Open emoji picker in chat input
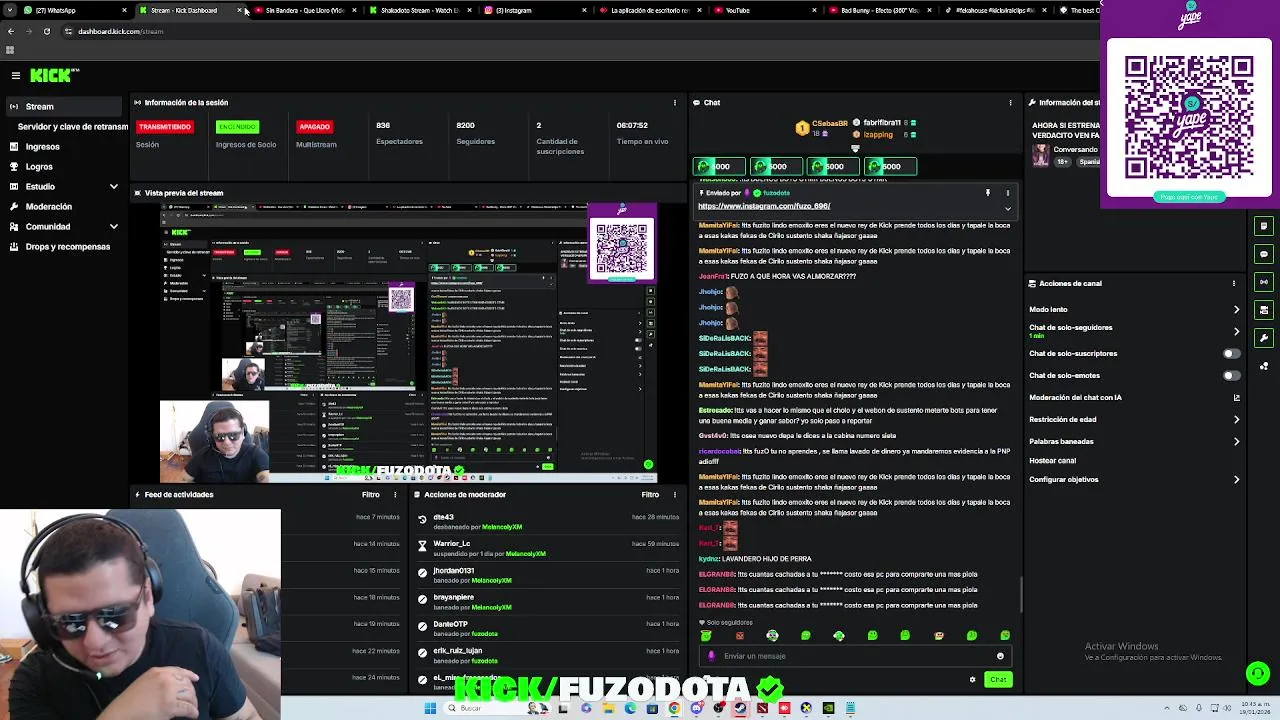 coord(1000,656)
